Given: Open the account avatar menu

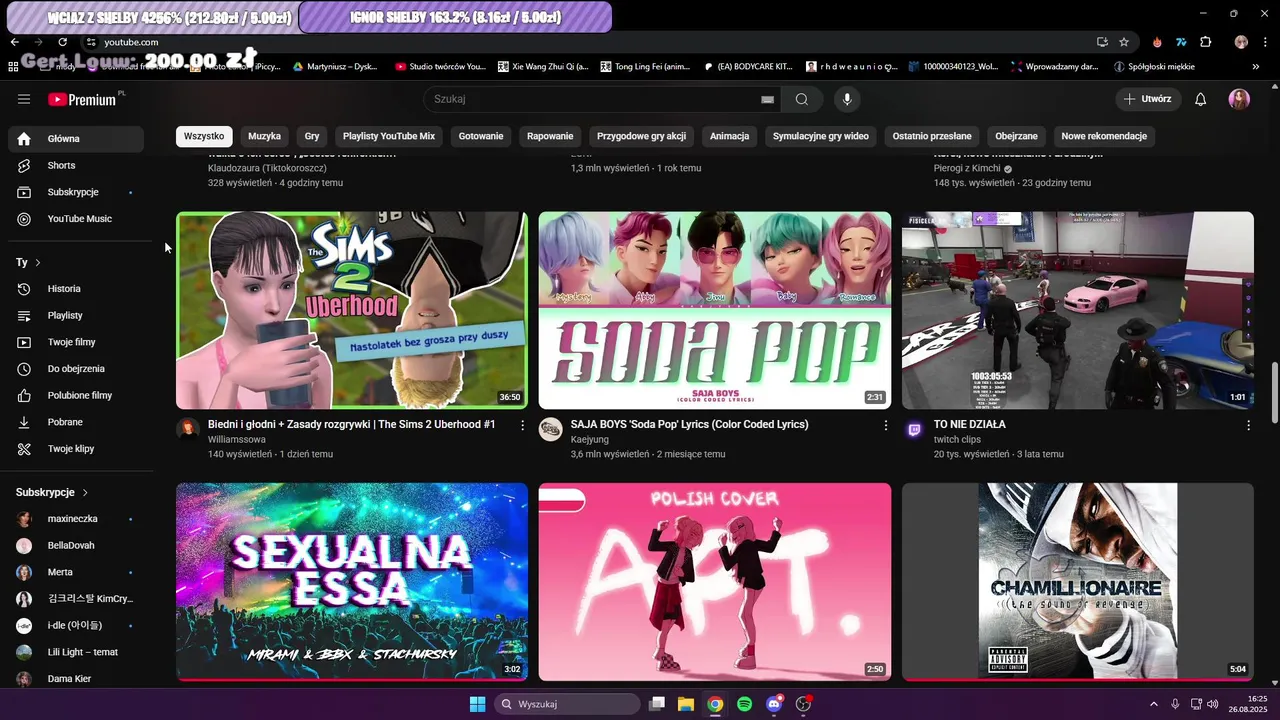Looking at the screenshot, I should point(1240,99).
